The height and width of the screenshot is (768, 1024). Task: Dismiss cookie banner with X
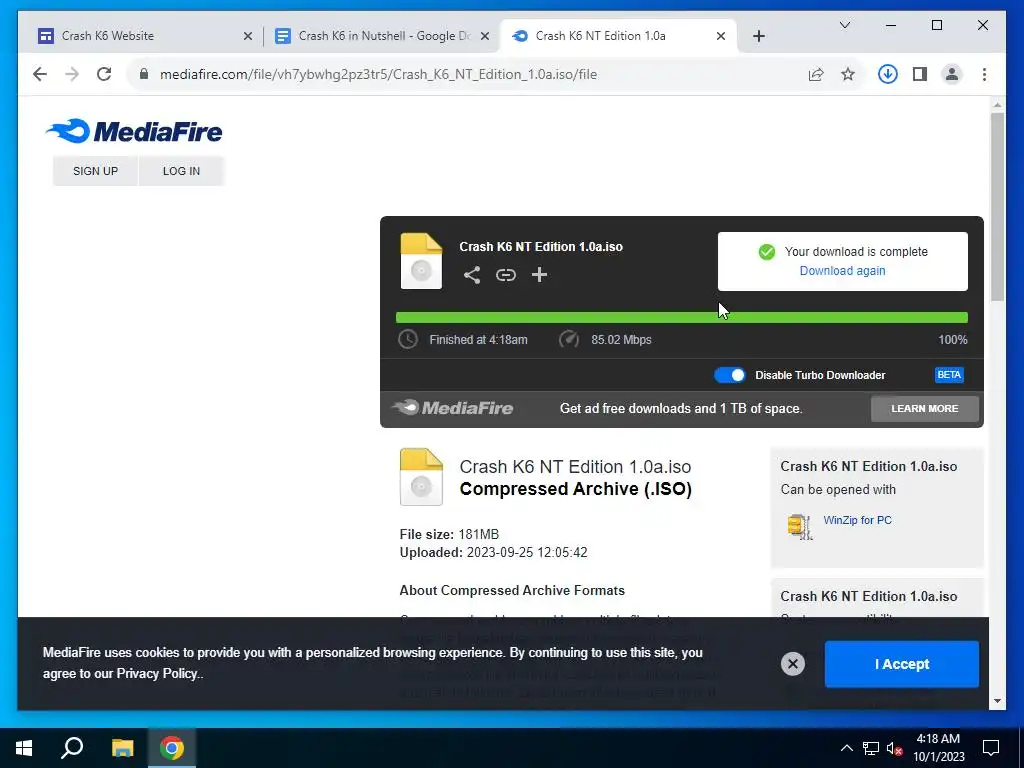tap(793, 664)
